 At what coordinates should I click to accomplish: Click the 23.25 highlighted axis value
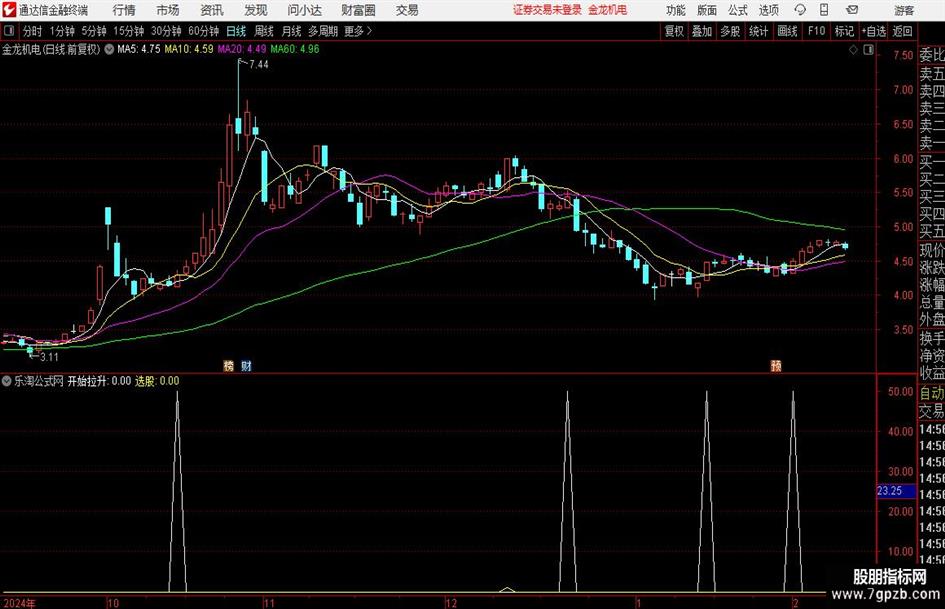coord(896,491)
